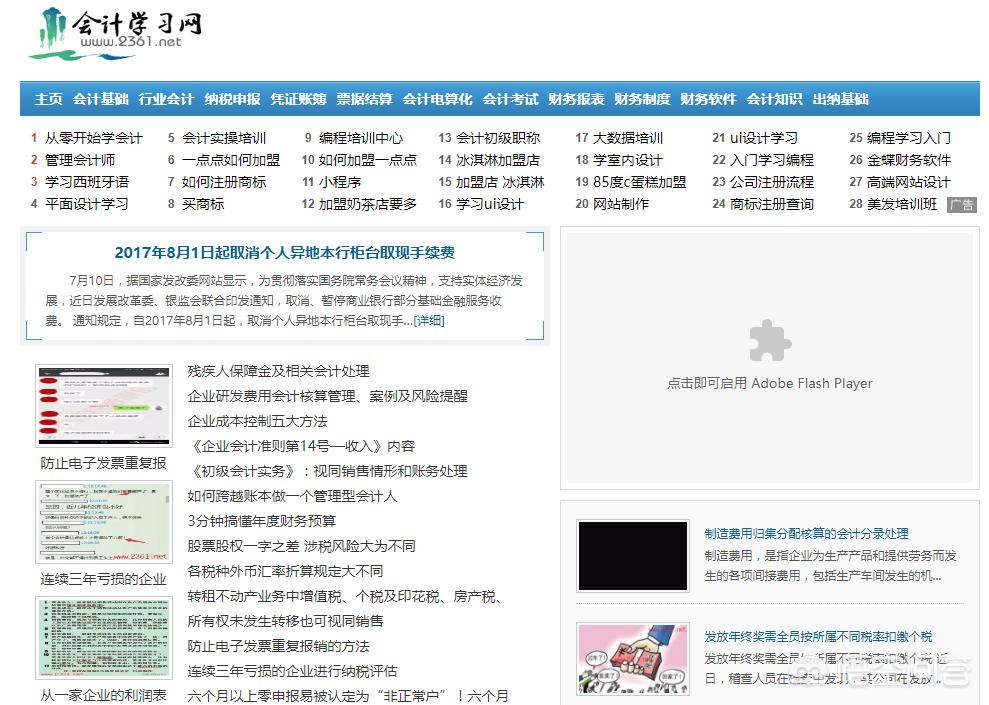
Task: Click ad link 金蝶财务软件
Action: (909, 160)
